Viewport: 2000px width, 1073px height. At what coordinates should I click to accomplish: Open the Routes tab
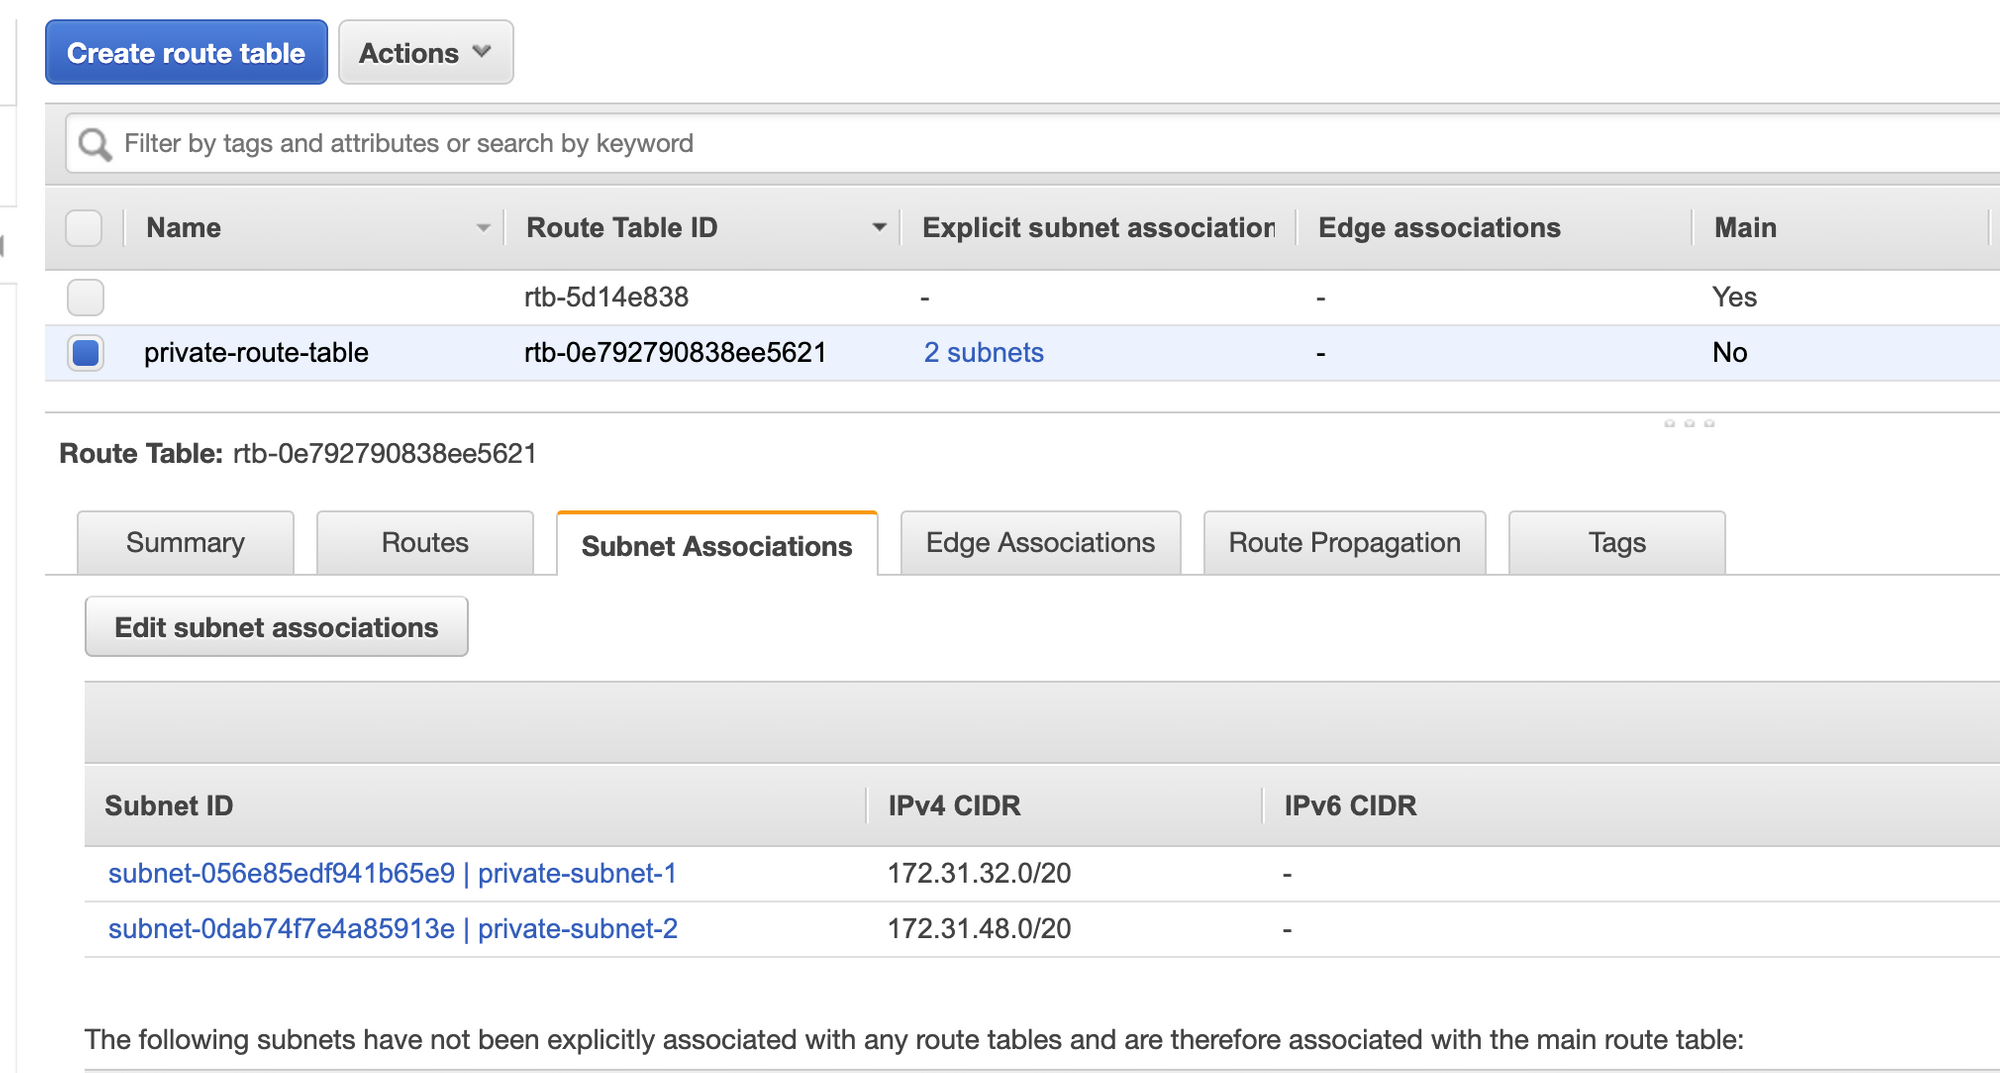(424, 543)
